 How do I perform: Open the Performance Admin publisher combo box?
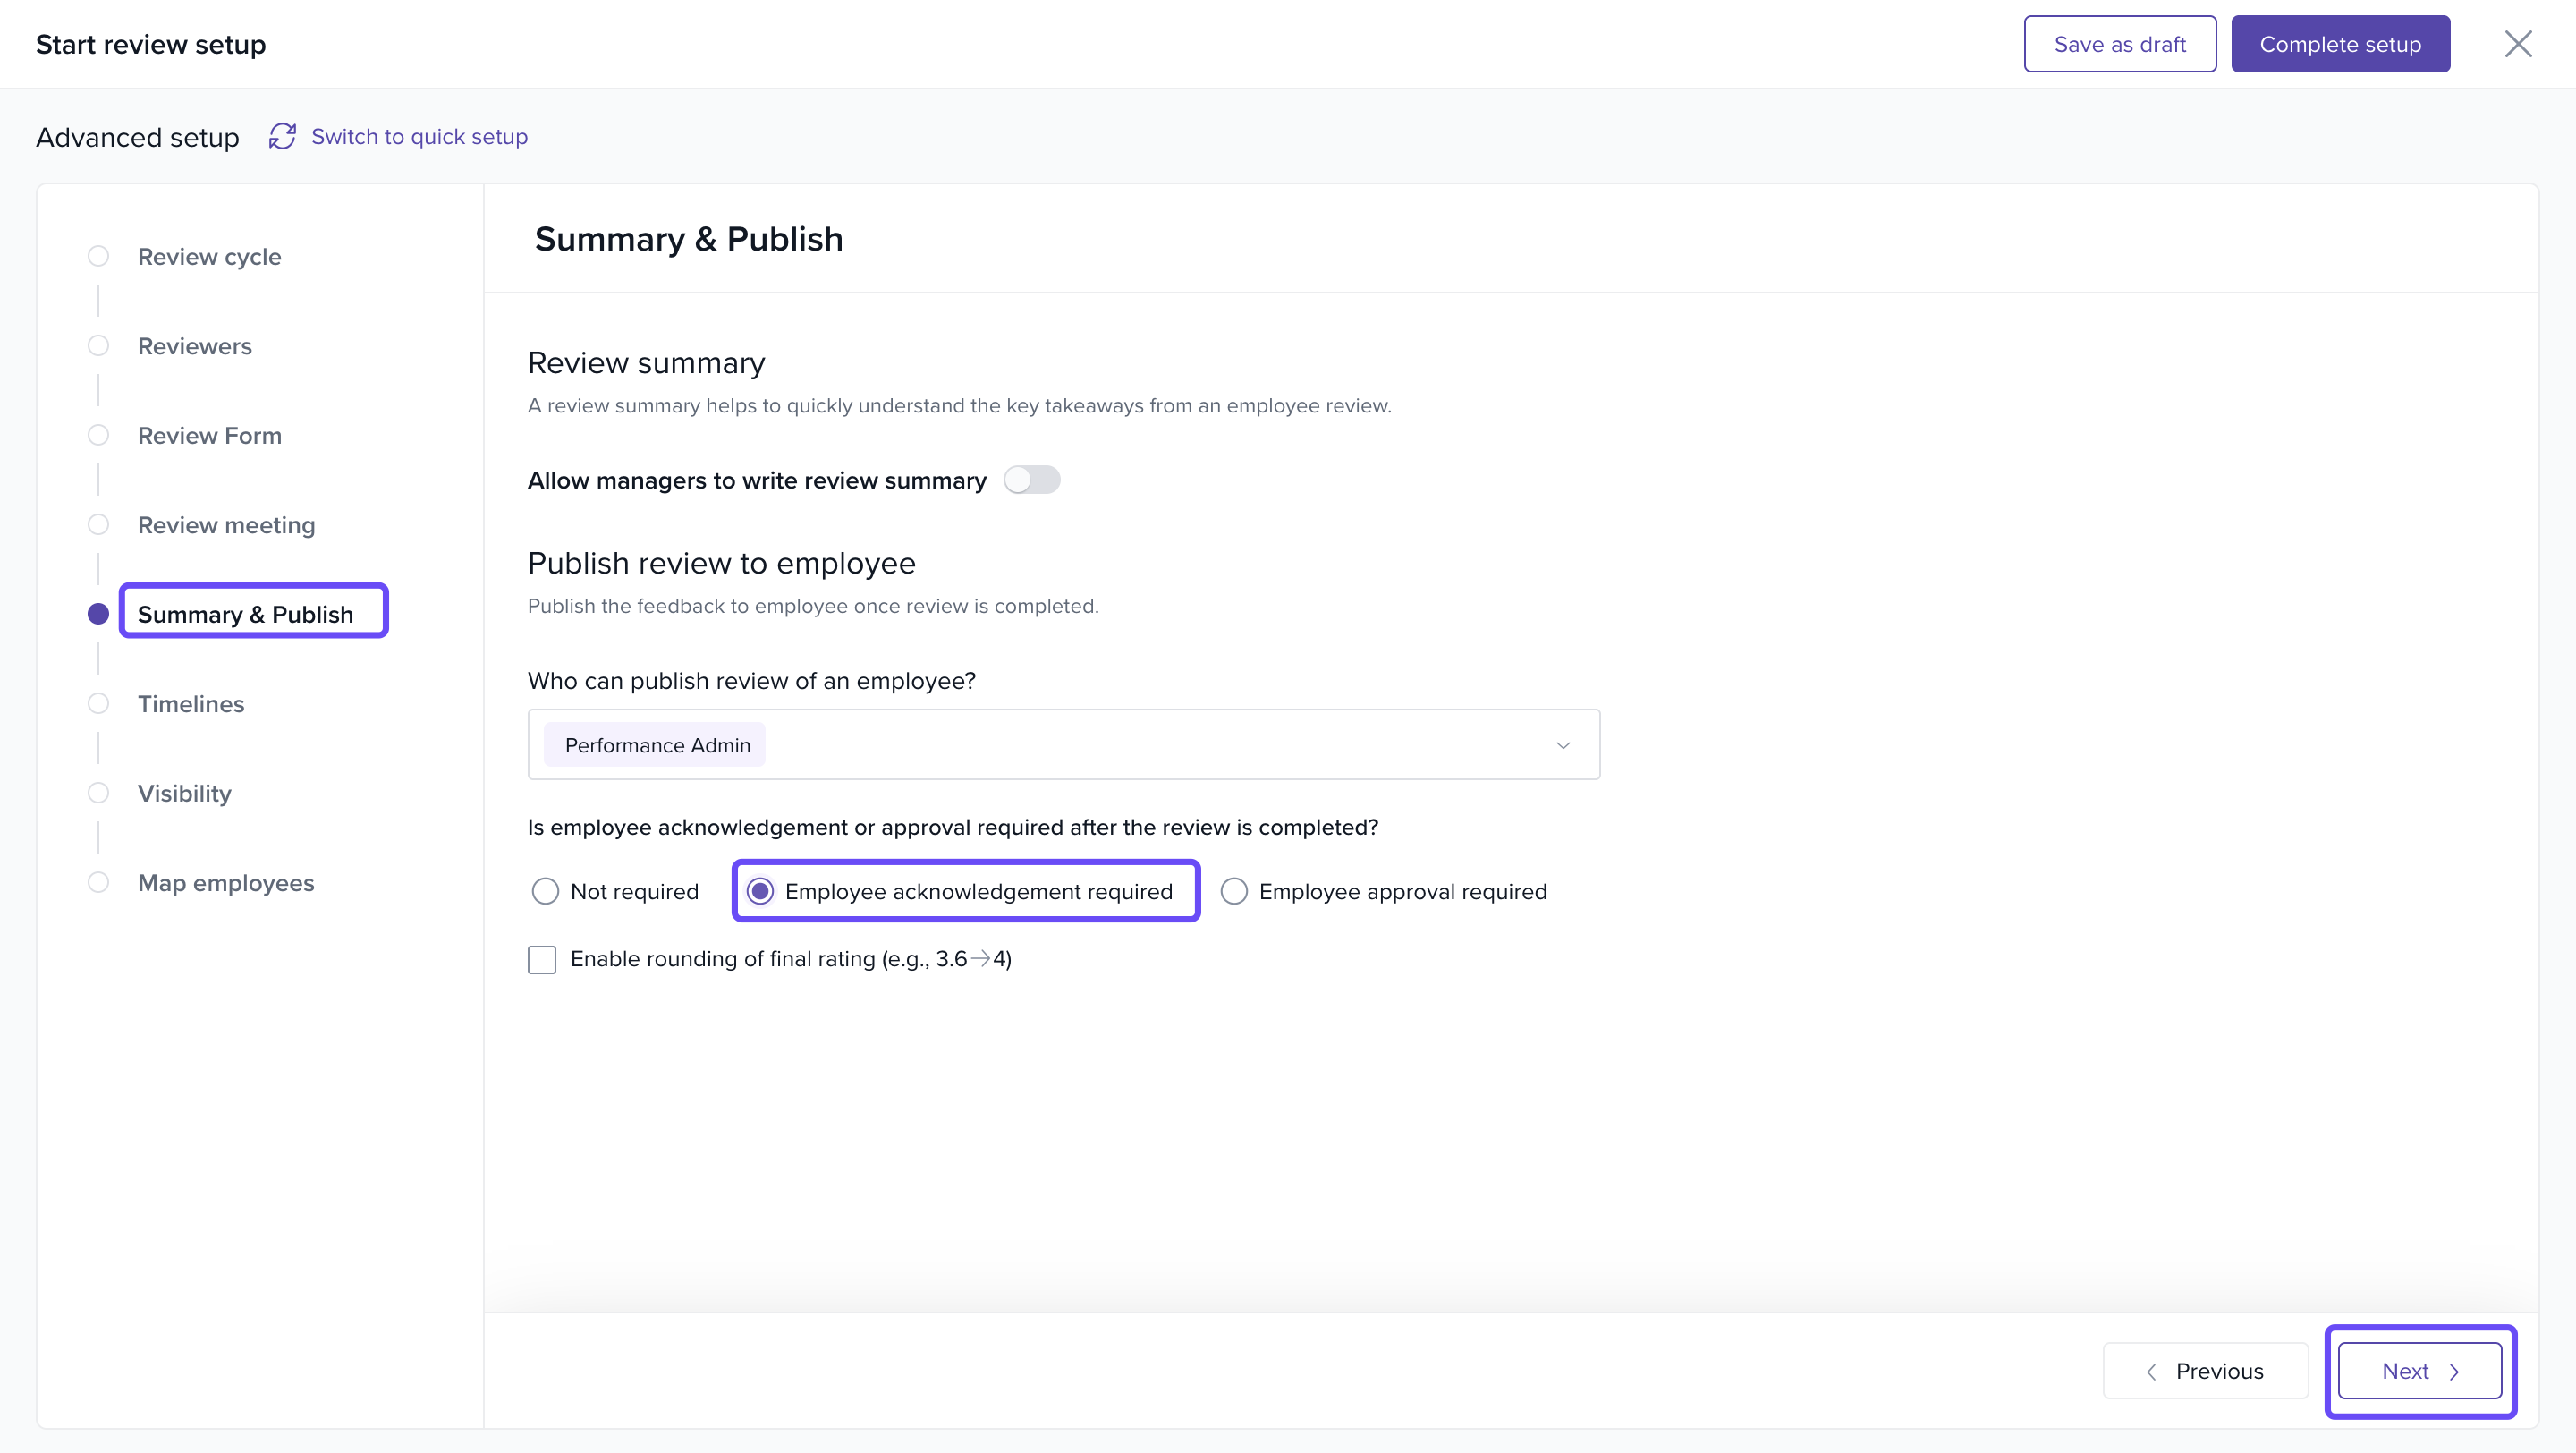[1062, 745]
